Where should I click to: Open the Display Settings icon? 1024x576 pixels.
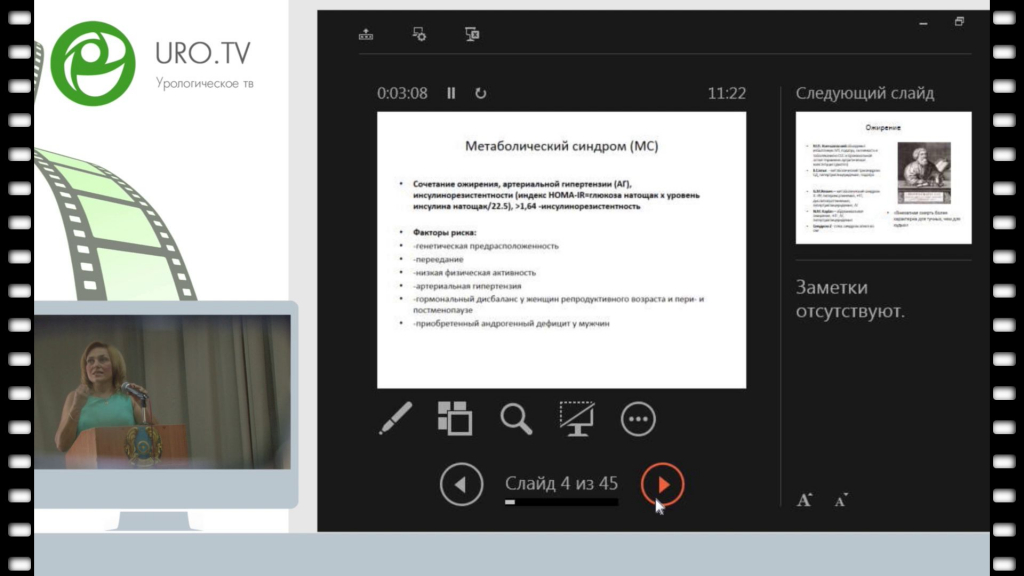(420, 34)
